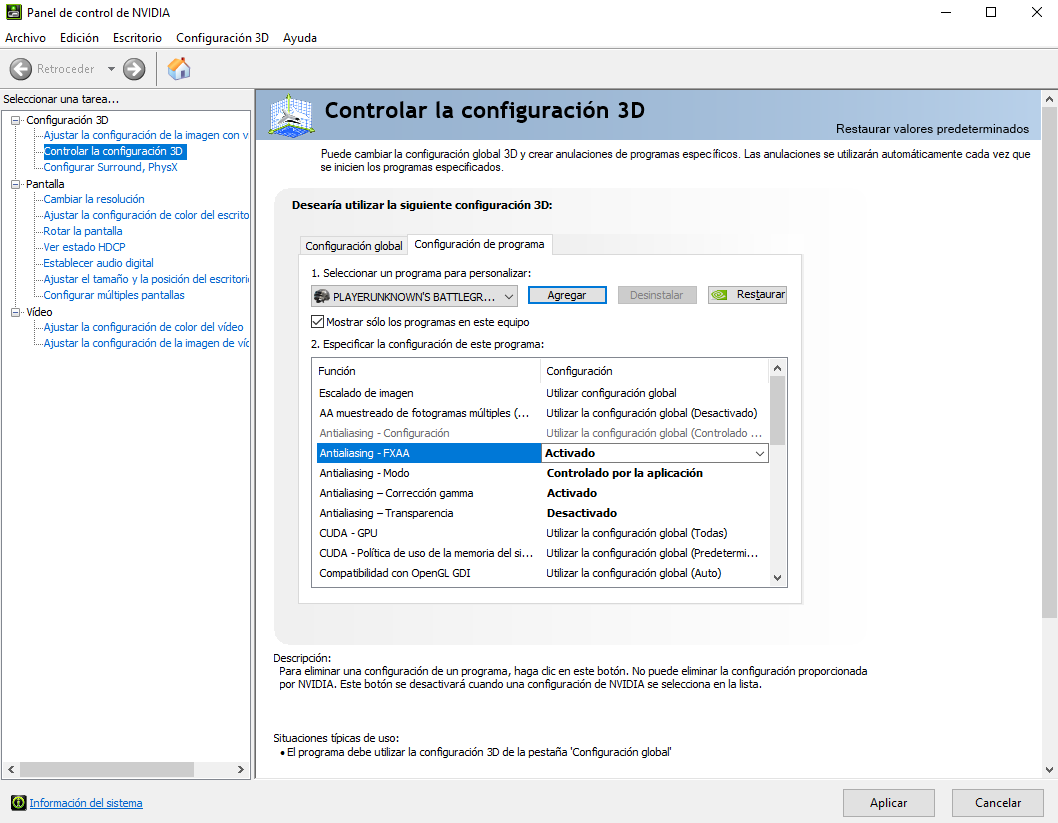Click the back arrow Retroceder icon

20,69
